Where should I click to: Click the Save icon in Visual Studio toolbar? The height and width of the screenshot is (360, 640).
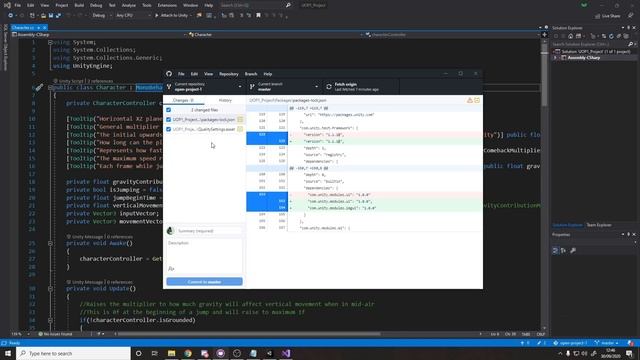pos(51,16)
